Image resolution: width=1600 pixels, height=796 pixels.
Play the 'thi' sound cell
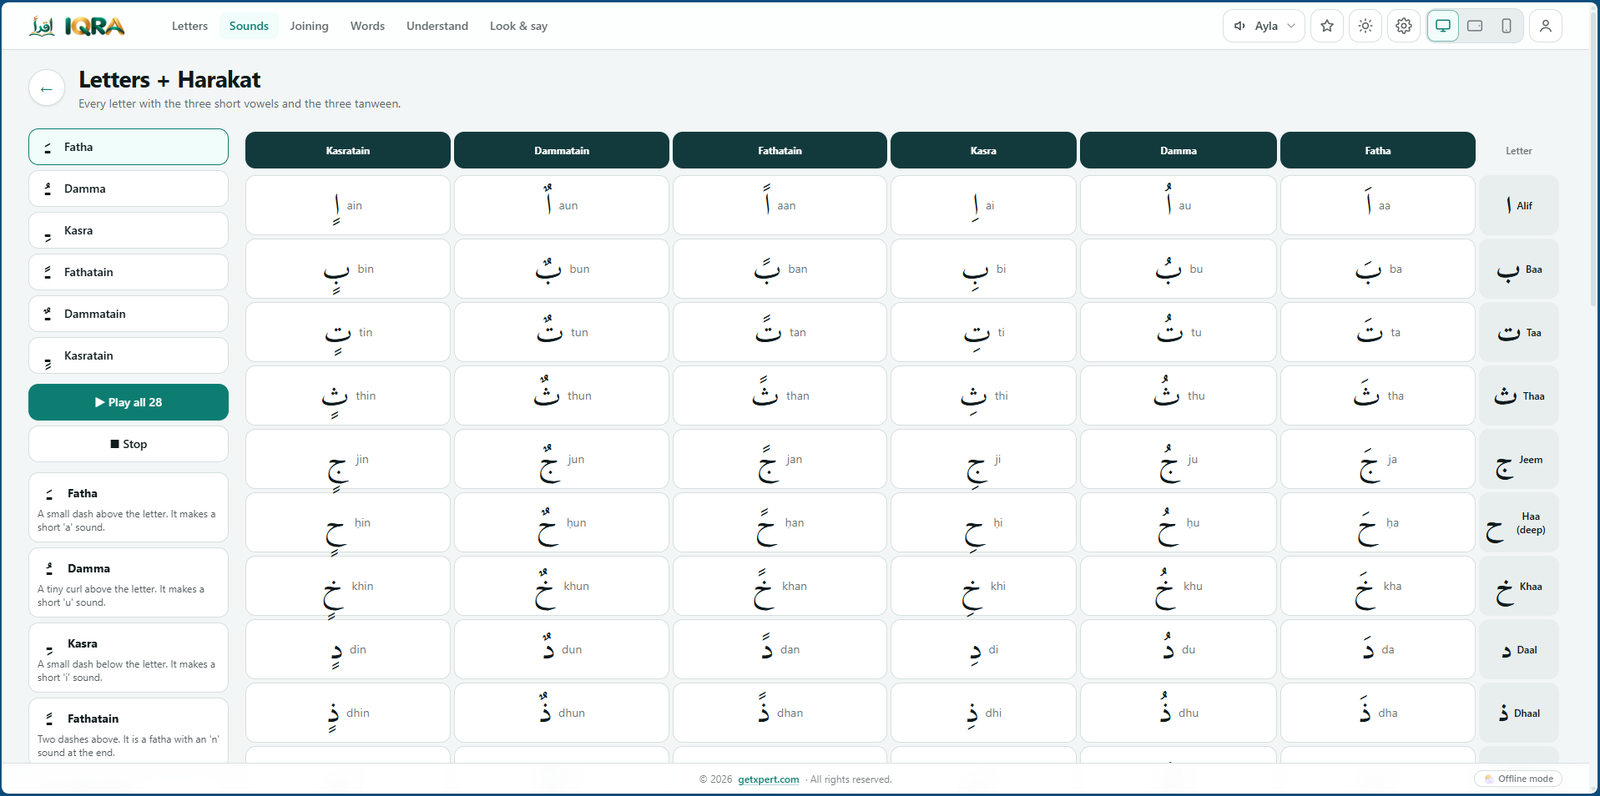coord(983,396)
